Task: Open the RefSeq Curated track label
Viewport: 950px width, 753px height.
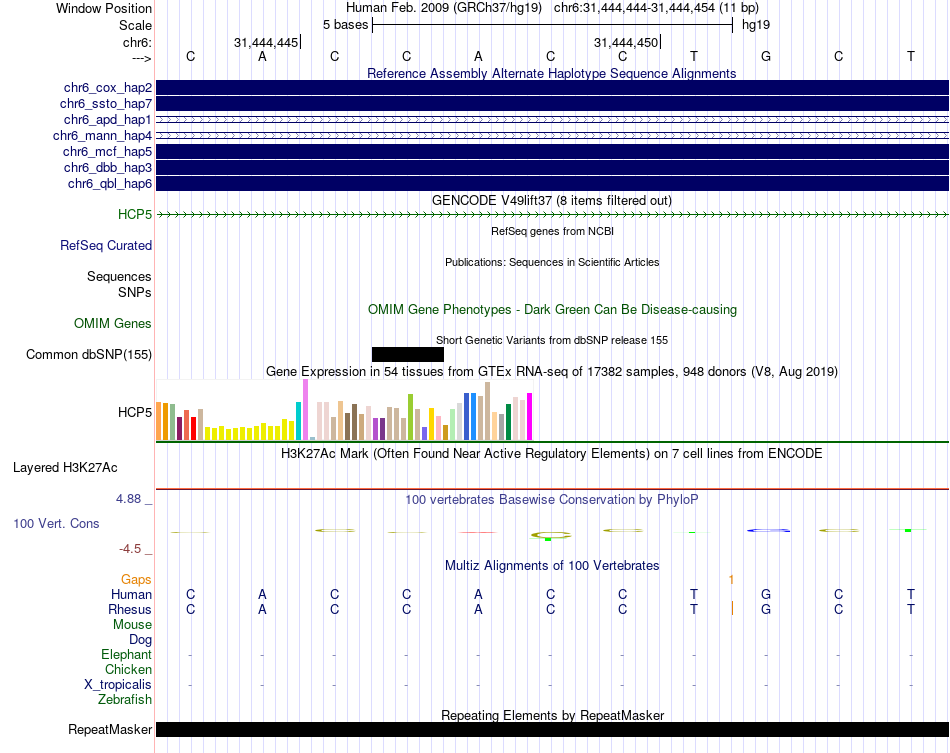Action: pyautogui.click(x=106, y=245)
